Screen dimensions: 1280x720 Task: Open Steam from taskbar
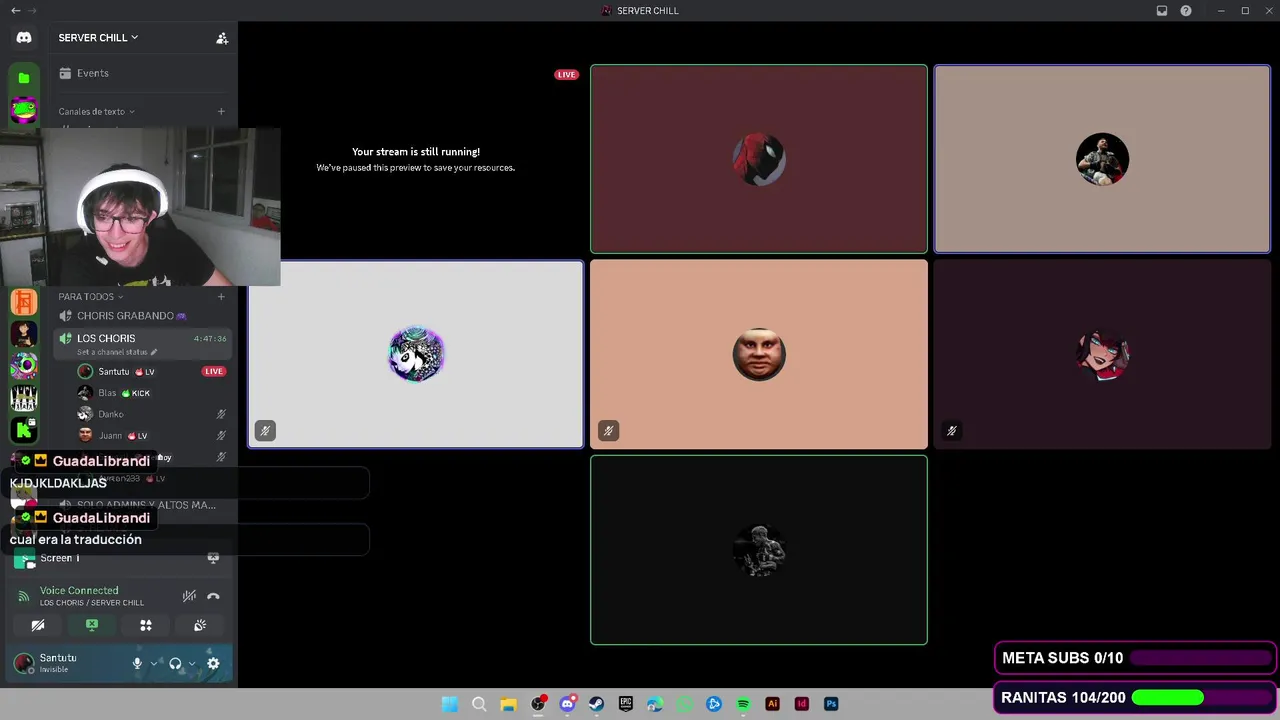596,704
